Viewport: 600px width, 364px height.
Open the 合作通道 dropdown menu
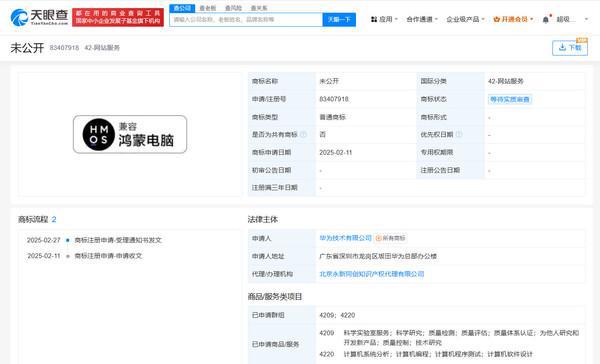click(422, 19)
